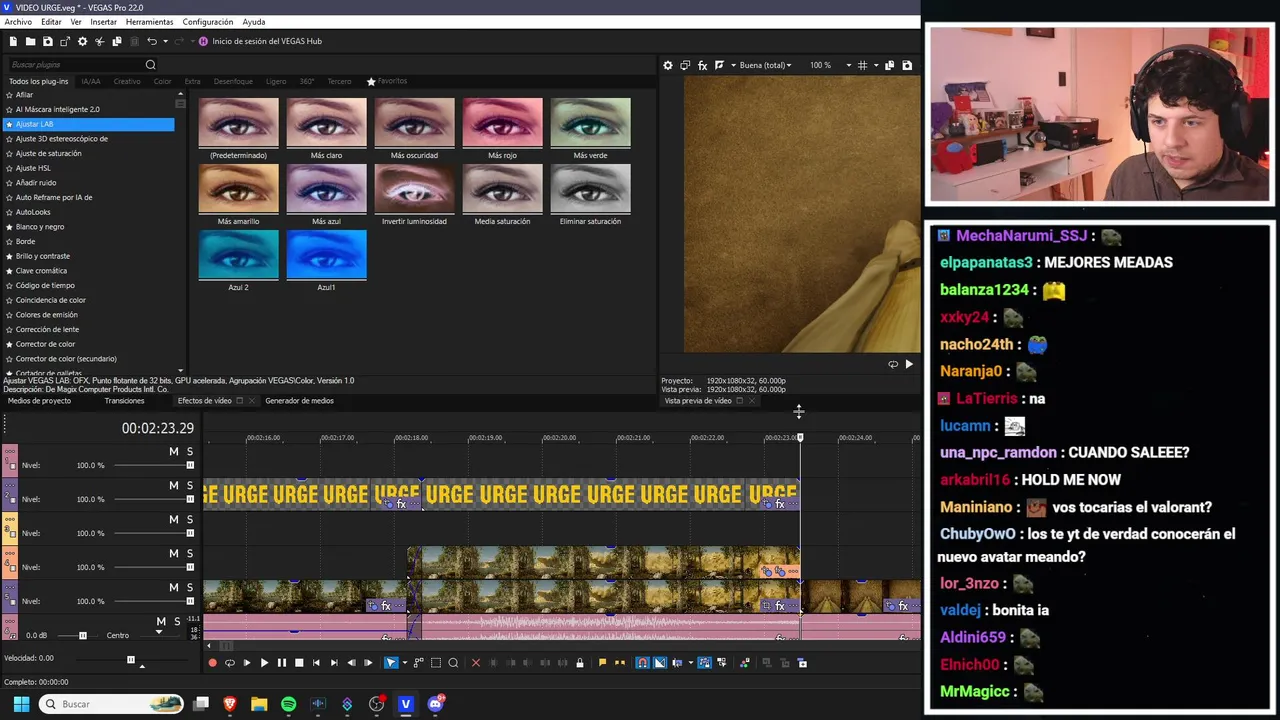Select Blanco y negro plug-in
Viewport: 1280px width, 720px height.
39,227
